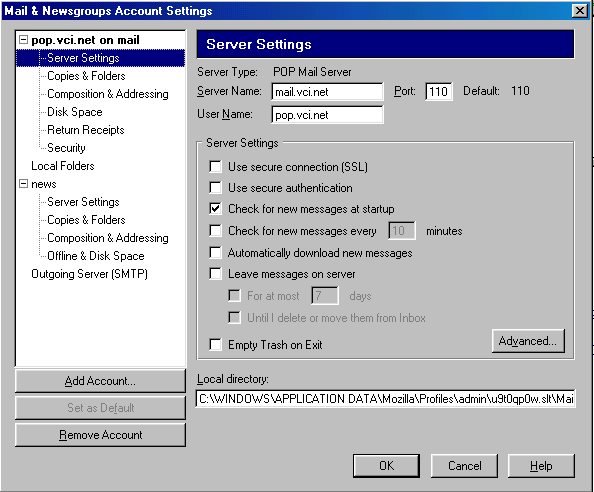Click the Local directory path field

[x=386, y=399]
